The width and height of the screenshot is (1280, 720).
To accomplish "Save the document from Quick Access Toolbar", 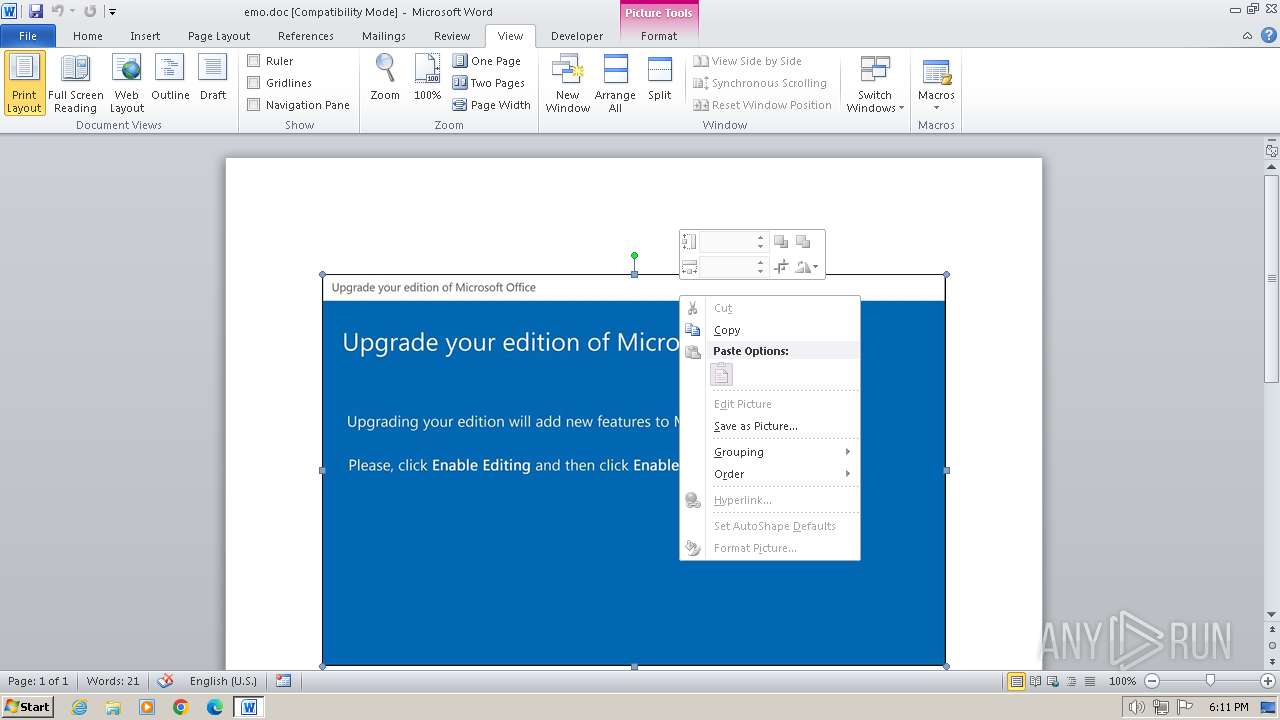I will pos(36,11).
